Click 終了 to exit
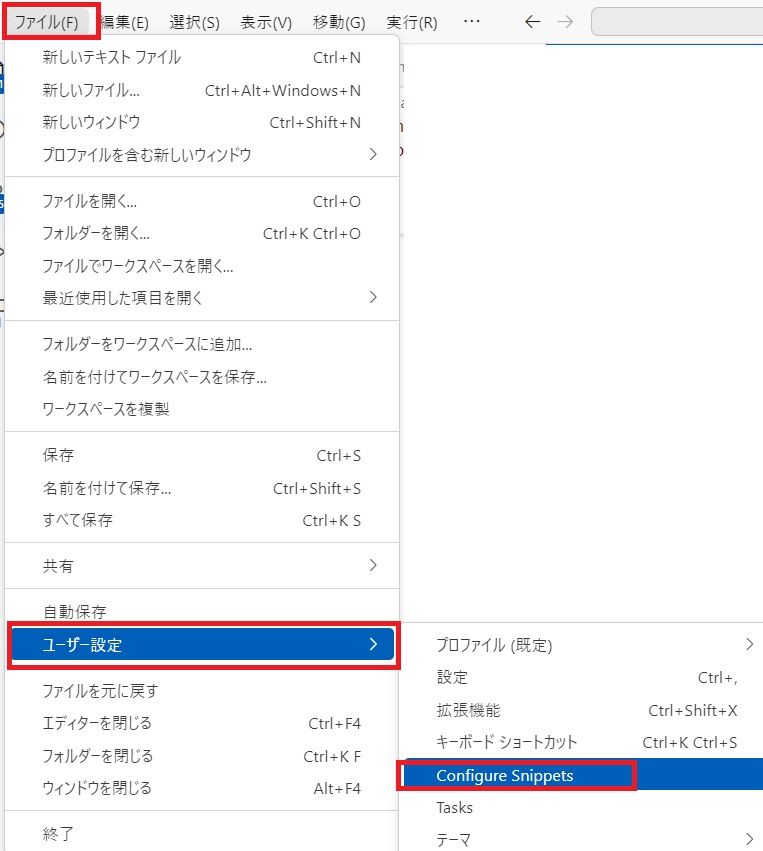Image resolution: width=763 pixels, height=851 pixels. click(x=202, y=834)
